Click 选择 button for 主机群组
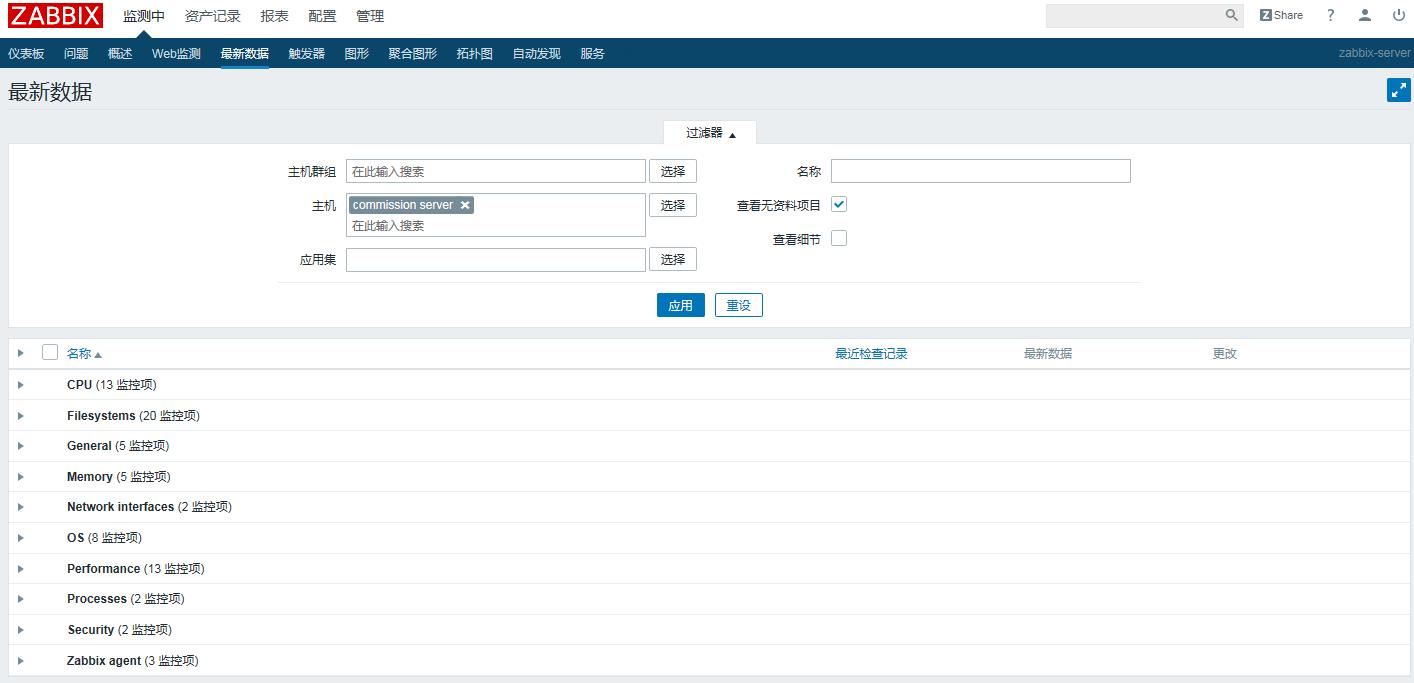1414x683 pixels. (x=673, y=171)
